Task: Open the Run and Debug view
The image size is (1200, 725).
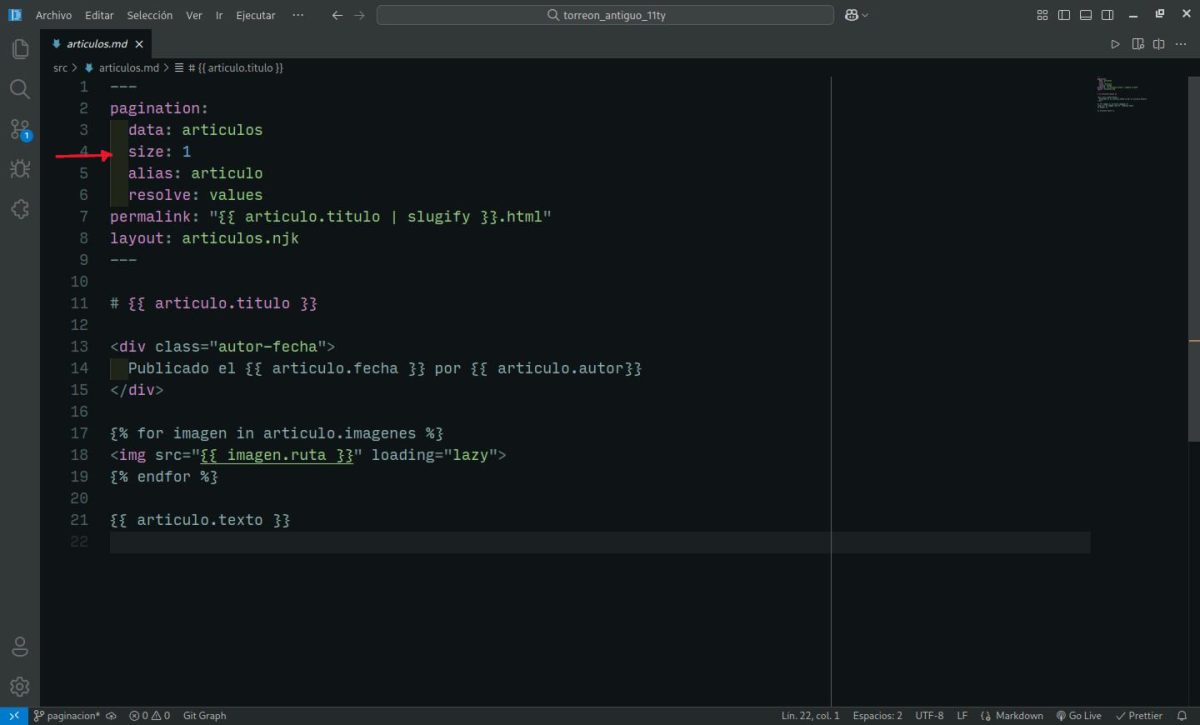Action: coord(20,169)
